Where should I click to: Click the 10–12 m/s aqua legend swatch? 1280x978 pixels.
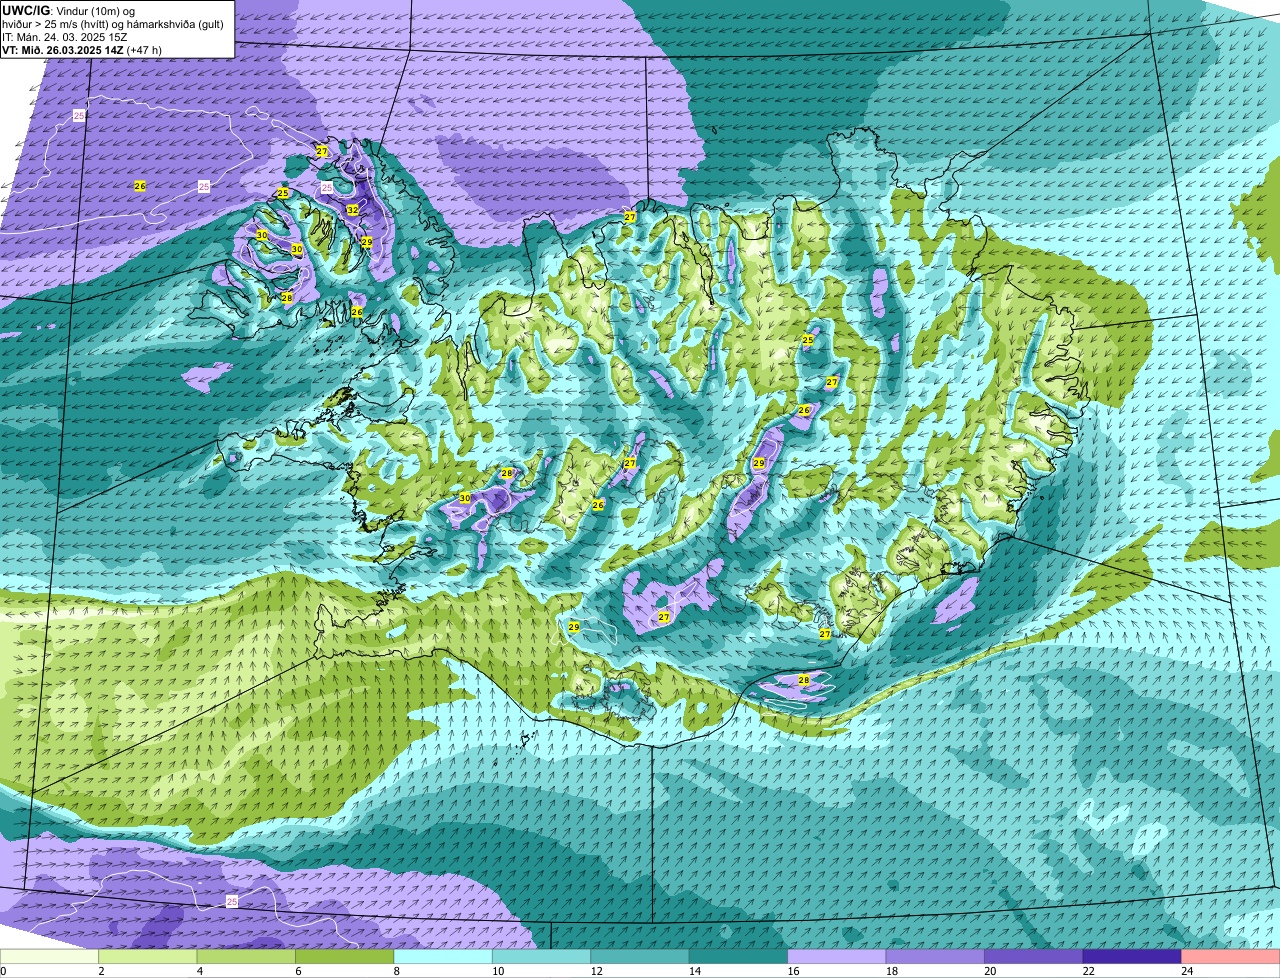coord(542,956)
